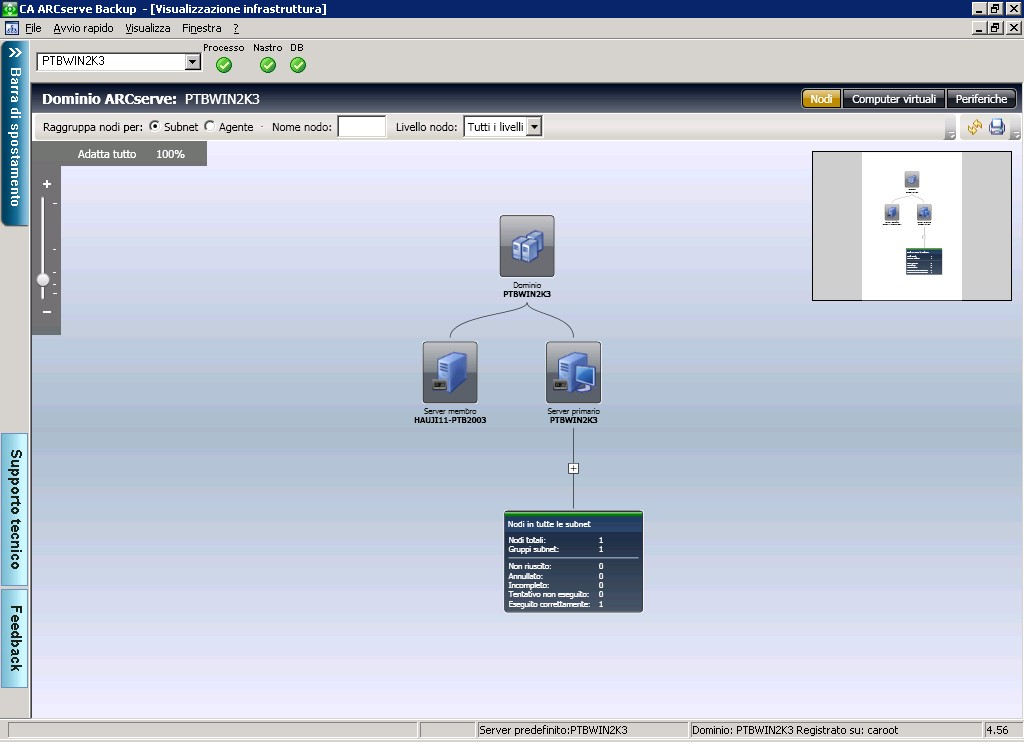This screenshot has height=742, width=1024.
Task: Click the print icon in toolbar
Action: (x=996, y=127)
